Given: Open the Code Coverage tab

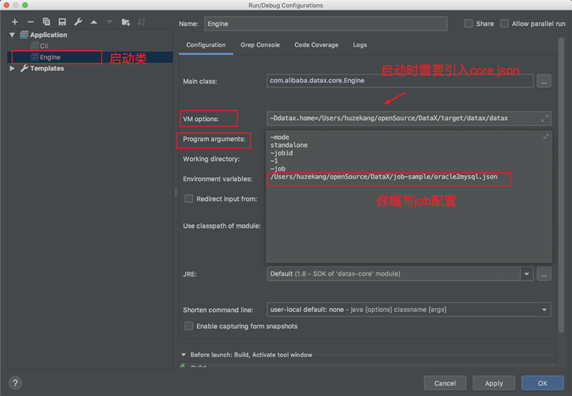Looking at the screenshot, I should pyautogui.click(x=316, y=45).
